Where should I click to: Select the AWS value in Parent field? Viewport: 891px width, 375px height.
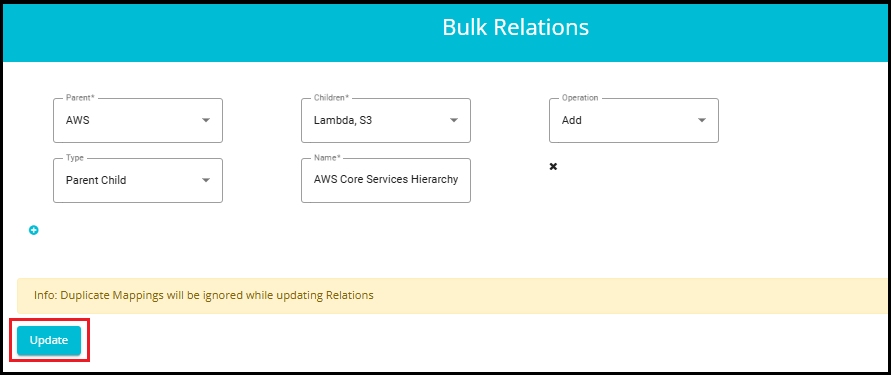point(77,120)
